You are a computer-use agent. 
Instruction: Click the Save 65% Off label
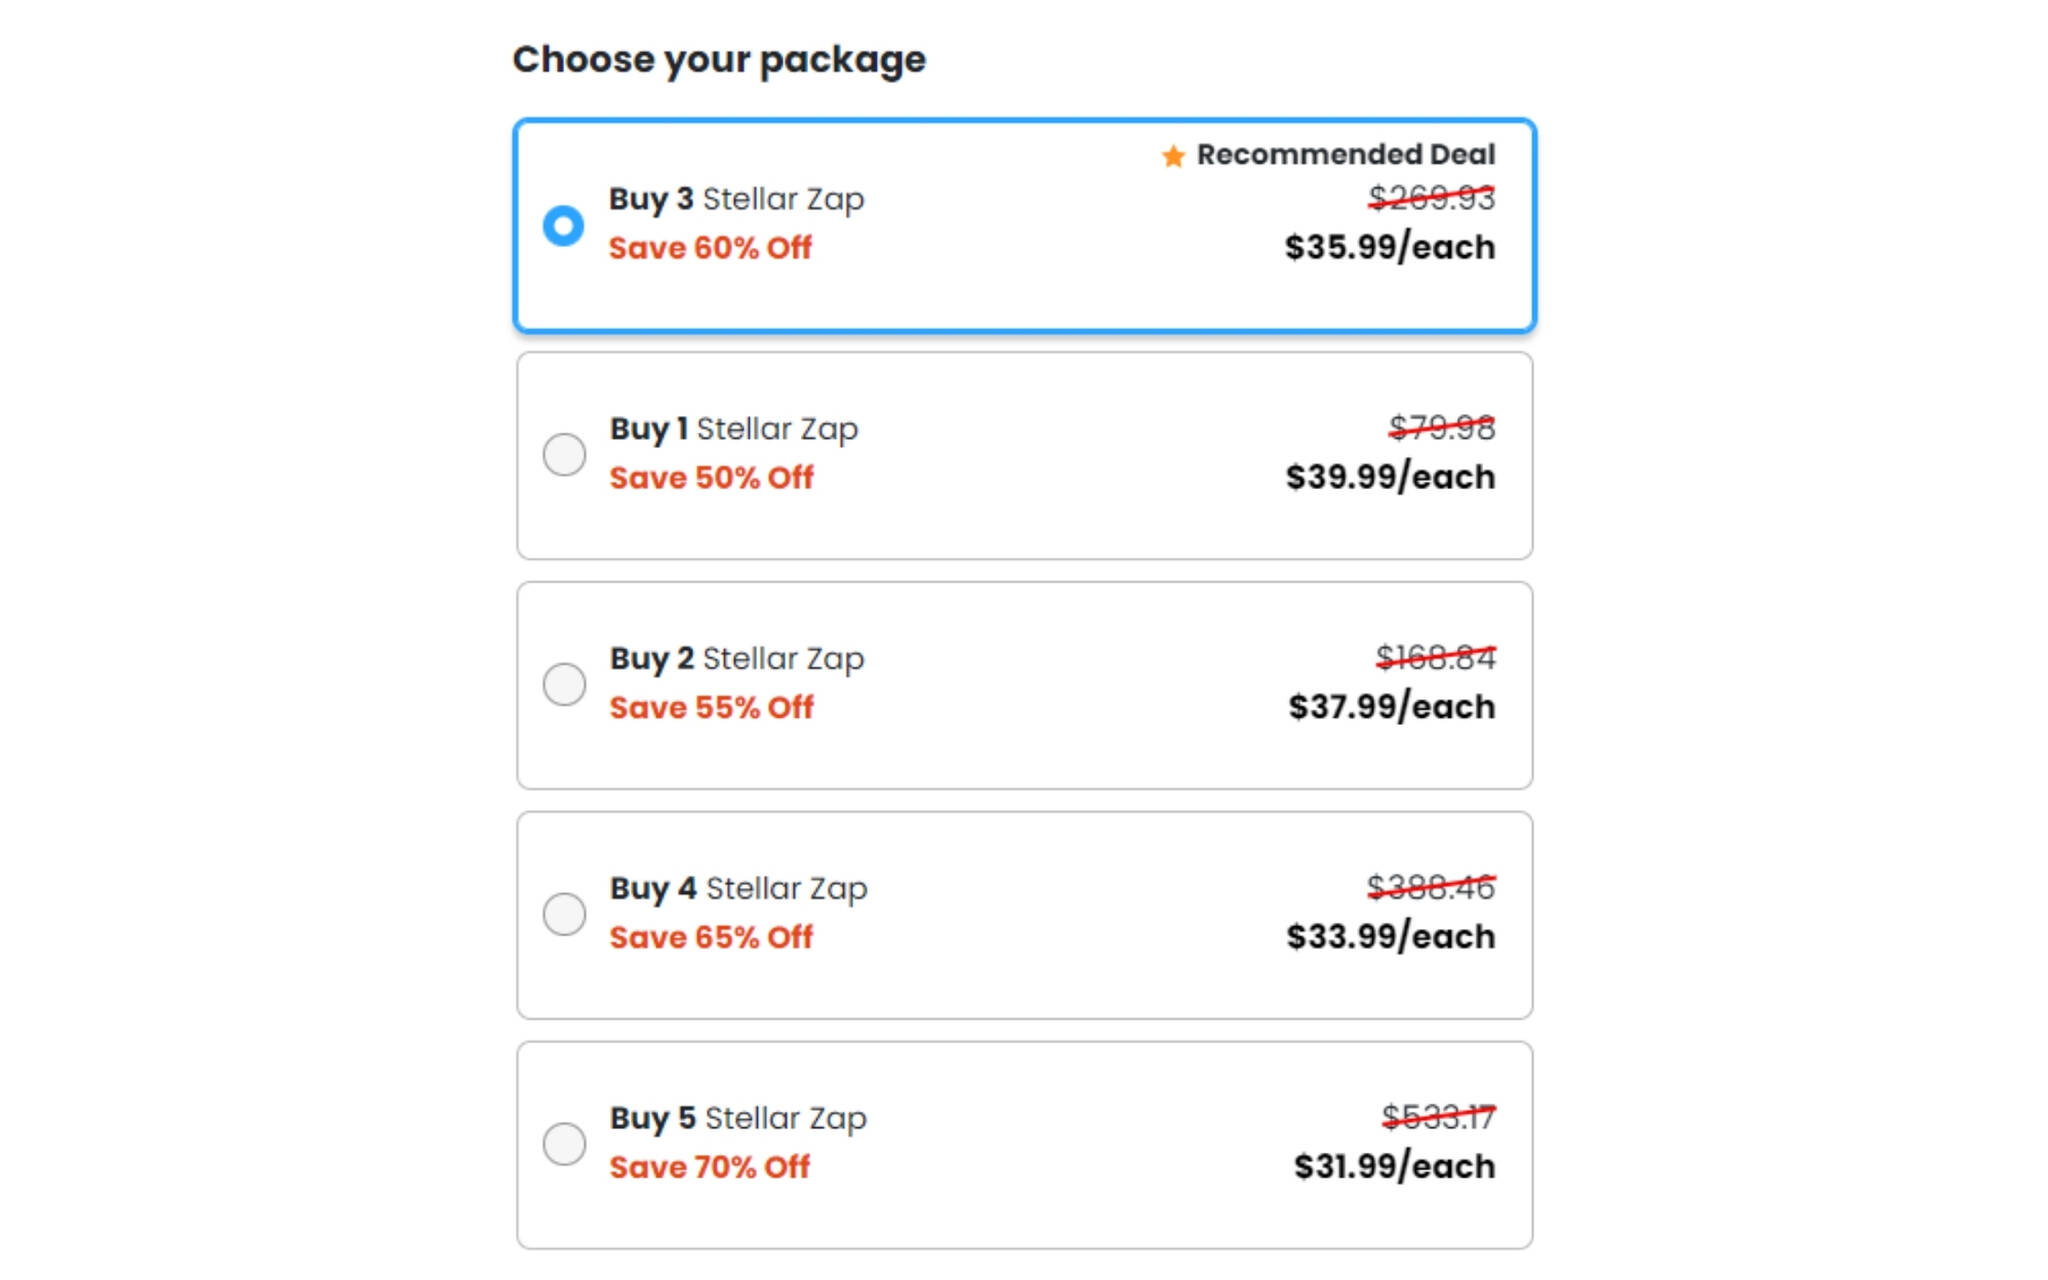tap(711, 938)
